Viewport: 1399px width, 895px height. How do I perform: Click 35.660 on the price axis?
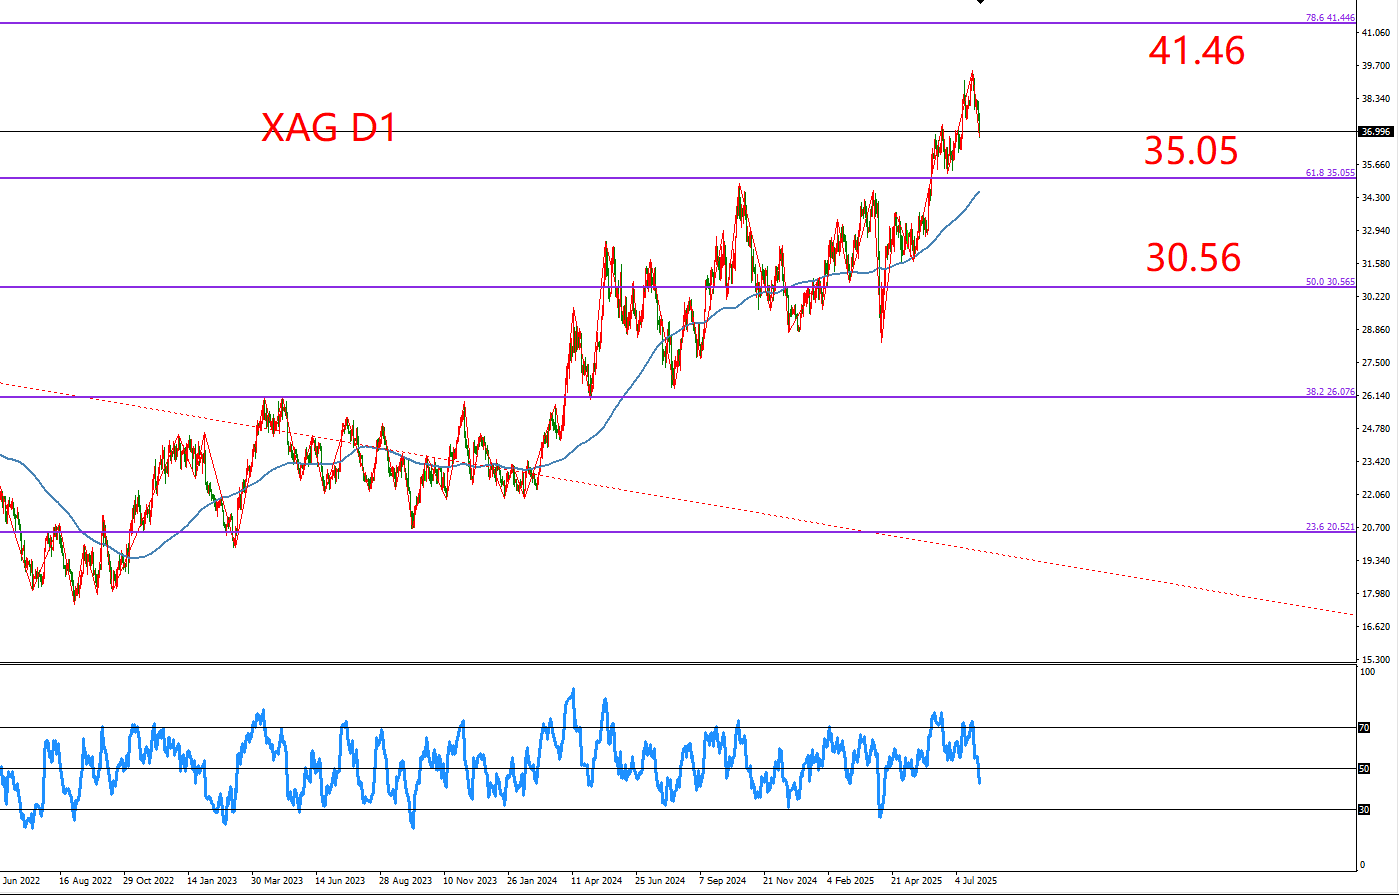[x=1376, y=165]
